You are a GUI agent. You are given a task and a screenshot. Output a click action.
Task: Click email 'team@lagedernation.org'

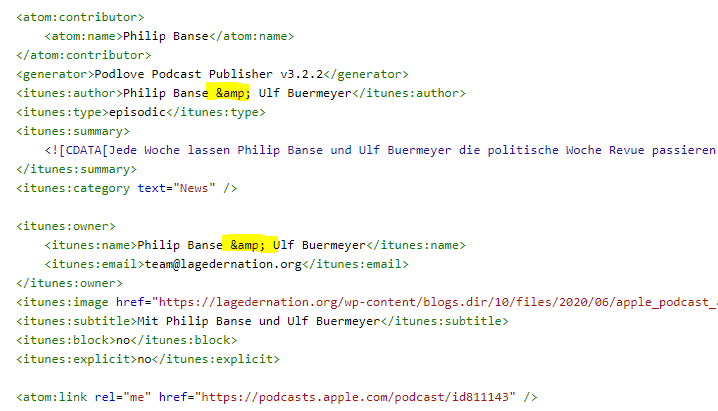point(223,264)
